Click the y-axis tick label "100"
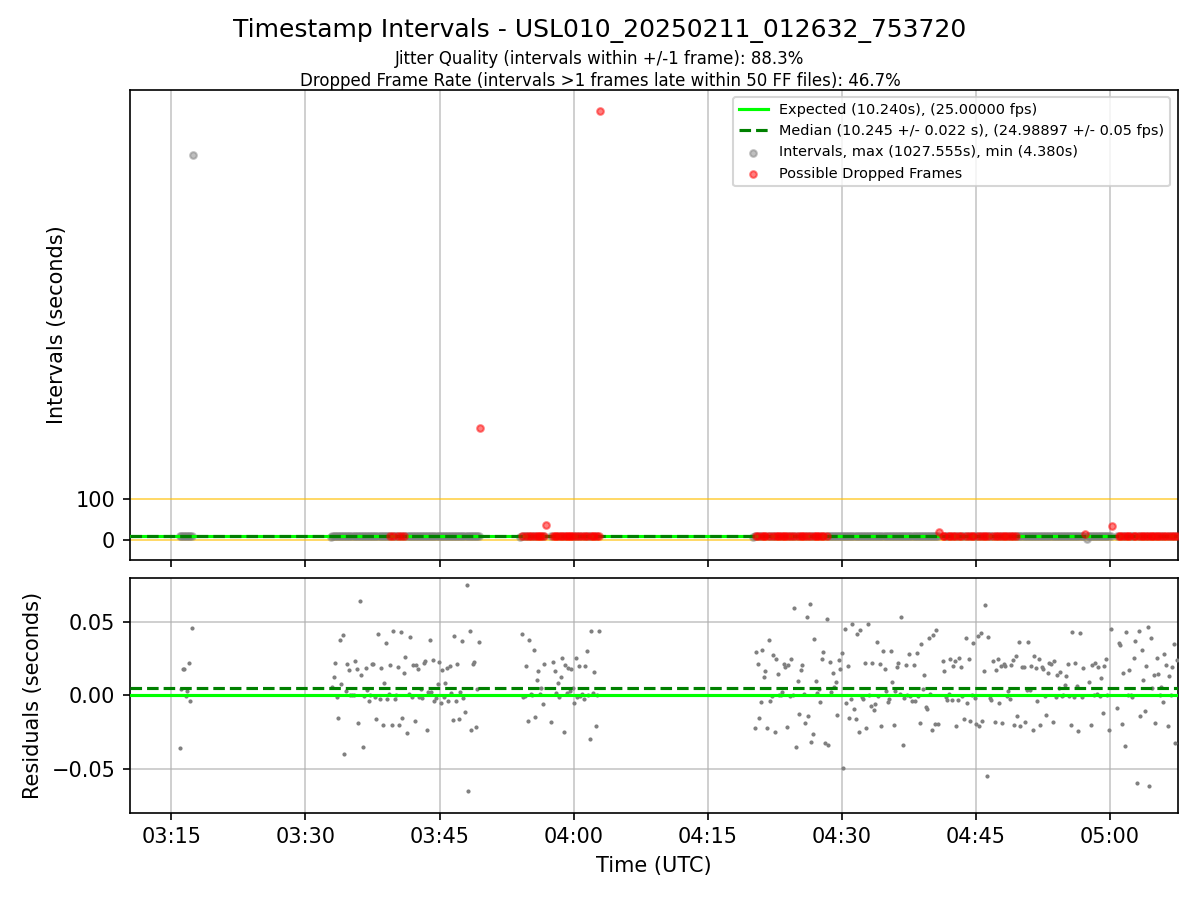Image resolution: width=1200 pixels, height=900 pixels. [96, 499]
